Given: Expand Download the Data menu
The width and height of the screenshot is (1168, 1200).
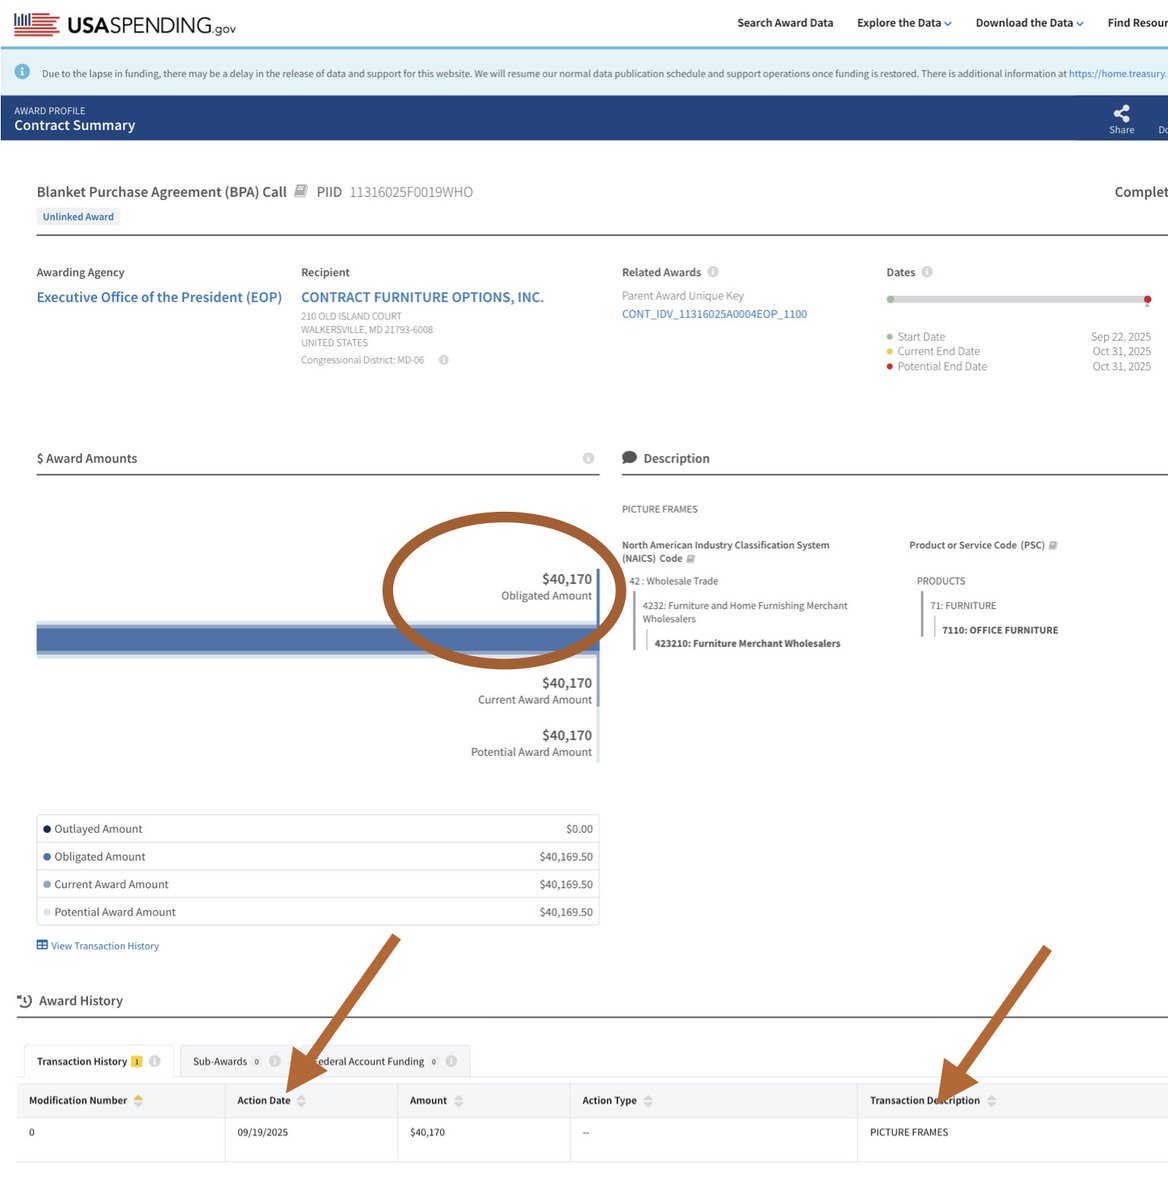Looking at the screenshot, I should point(1029,23).
